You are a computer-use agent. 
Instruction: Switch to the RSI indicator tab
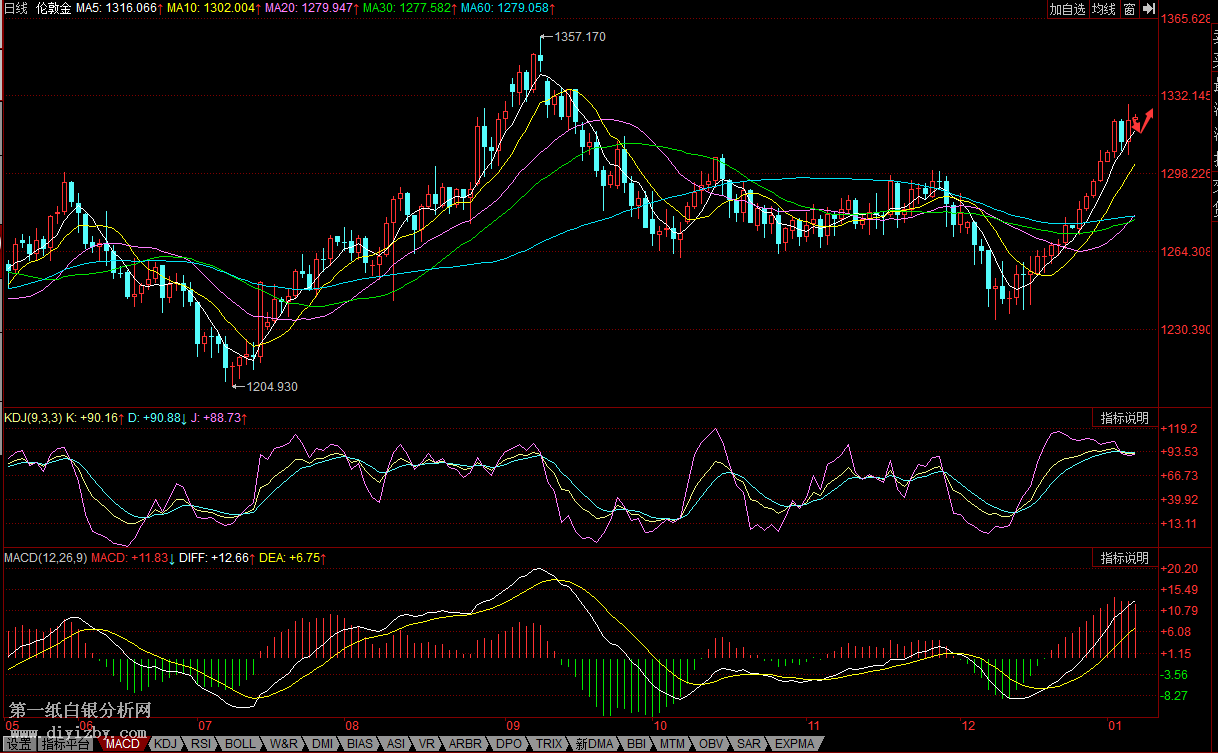coord(201,744)
